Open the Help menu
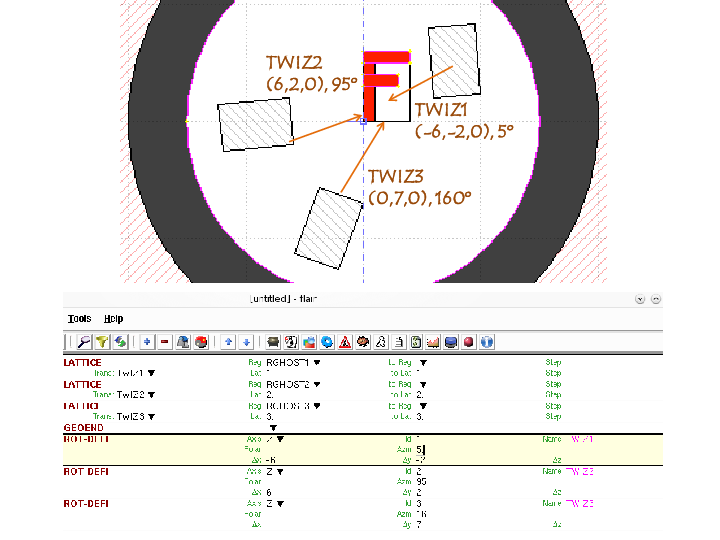 [x=113, y=319]
